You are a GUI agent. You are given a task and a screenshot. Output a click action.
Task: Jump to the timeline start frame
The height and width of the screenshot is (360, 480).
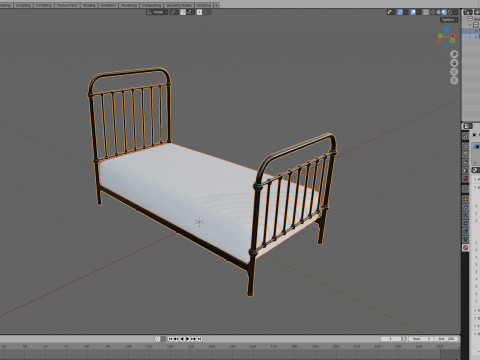pos(170,339)
